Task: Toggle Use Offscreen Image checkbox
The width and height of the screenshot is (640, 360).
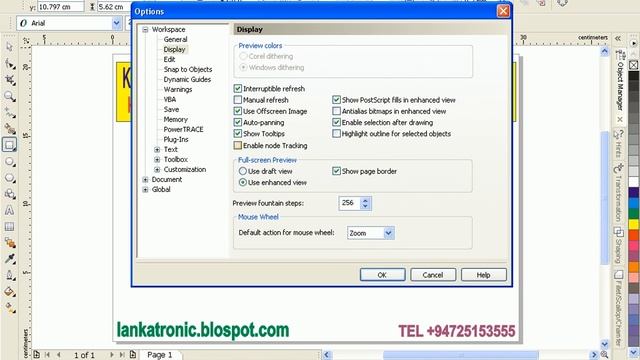Action: [238, 111]
